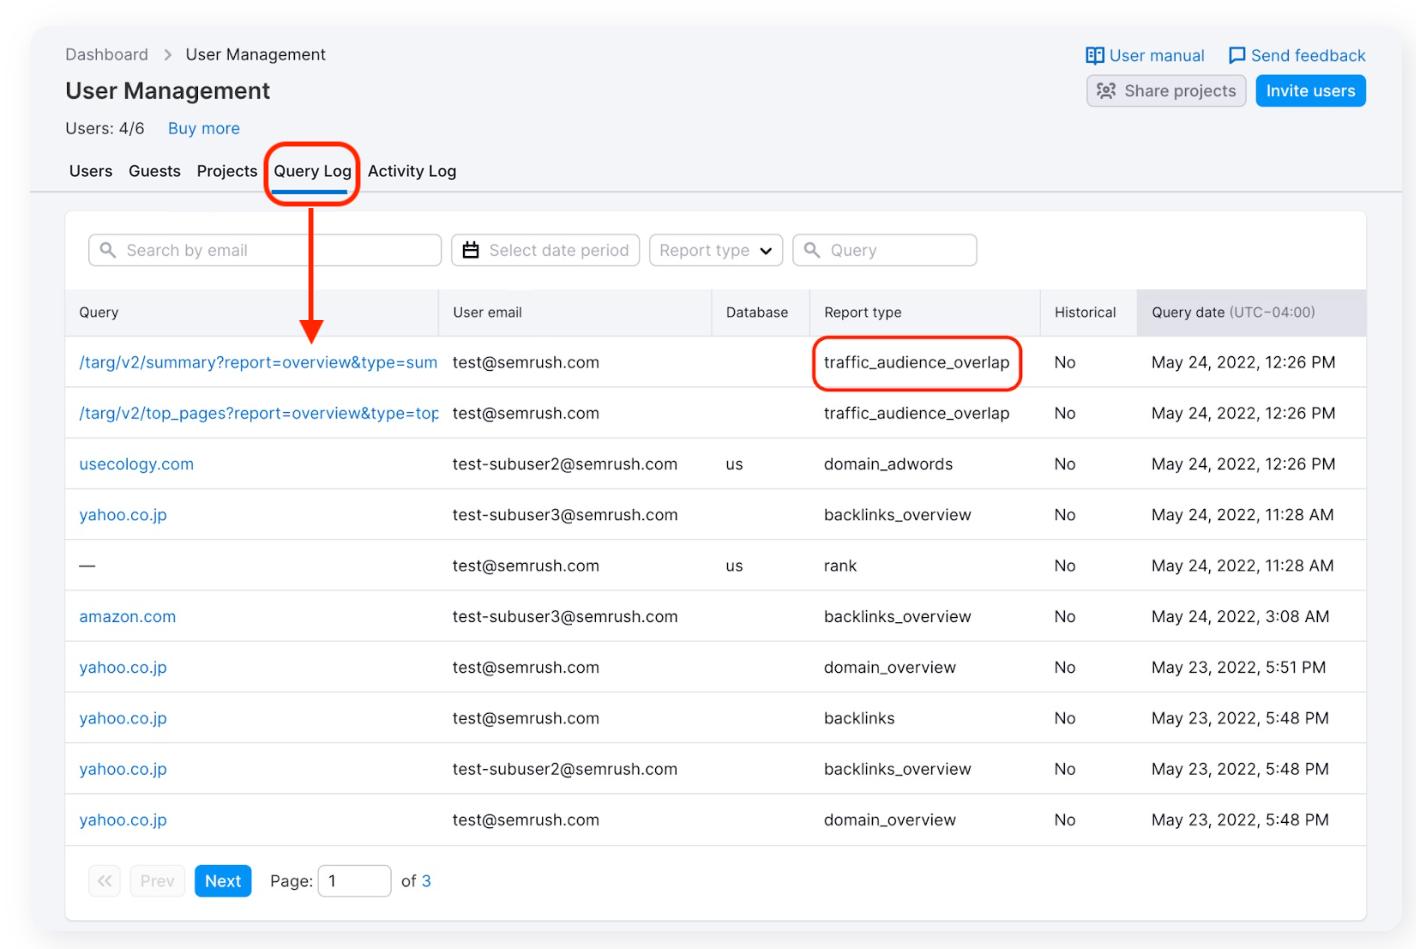Open the calendar icon in Select date period
Screen dimensions: 1416x949
coord(471,250)
